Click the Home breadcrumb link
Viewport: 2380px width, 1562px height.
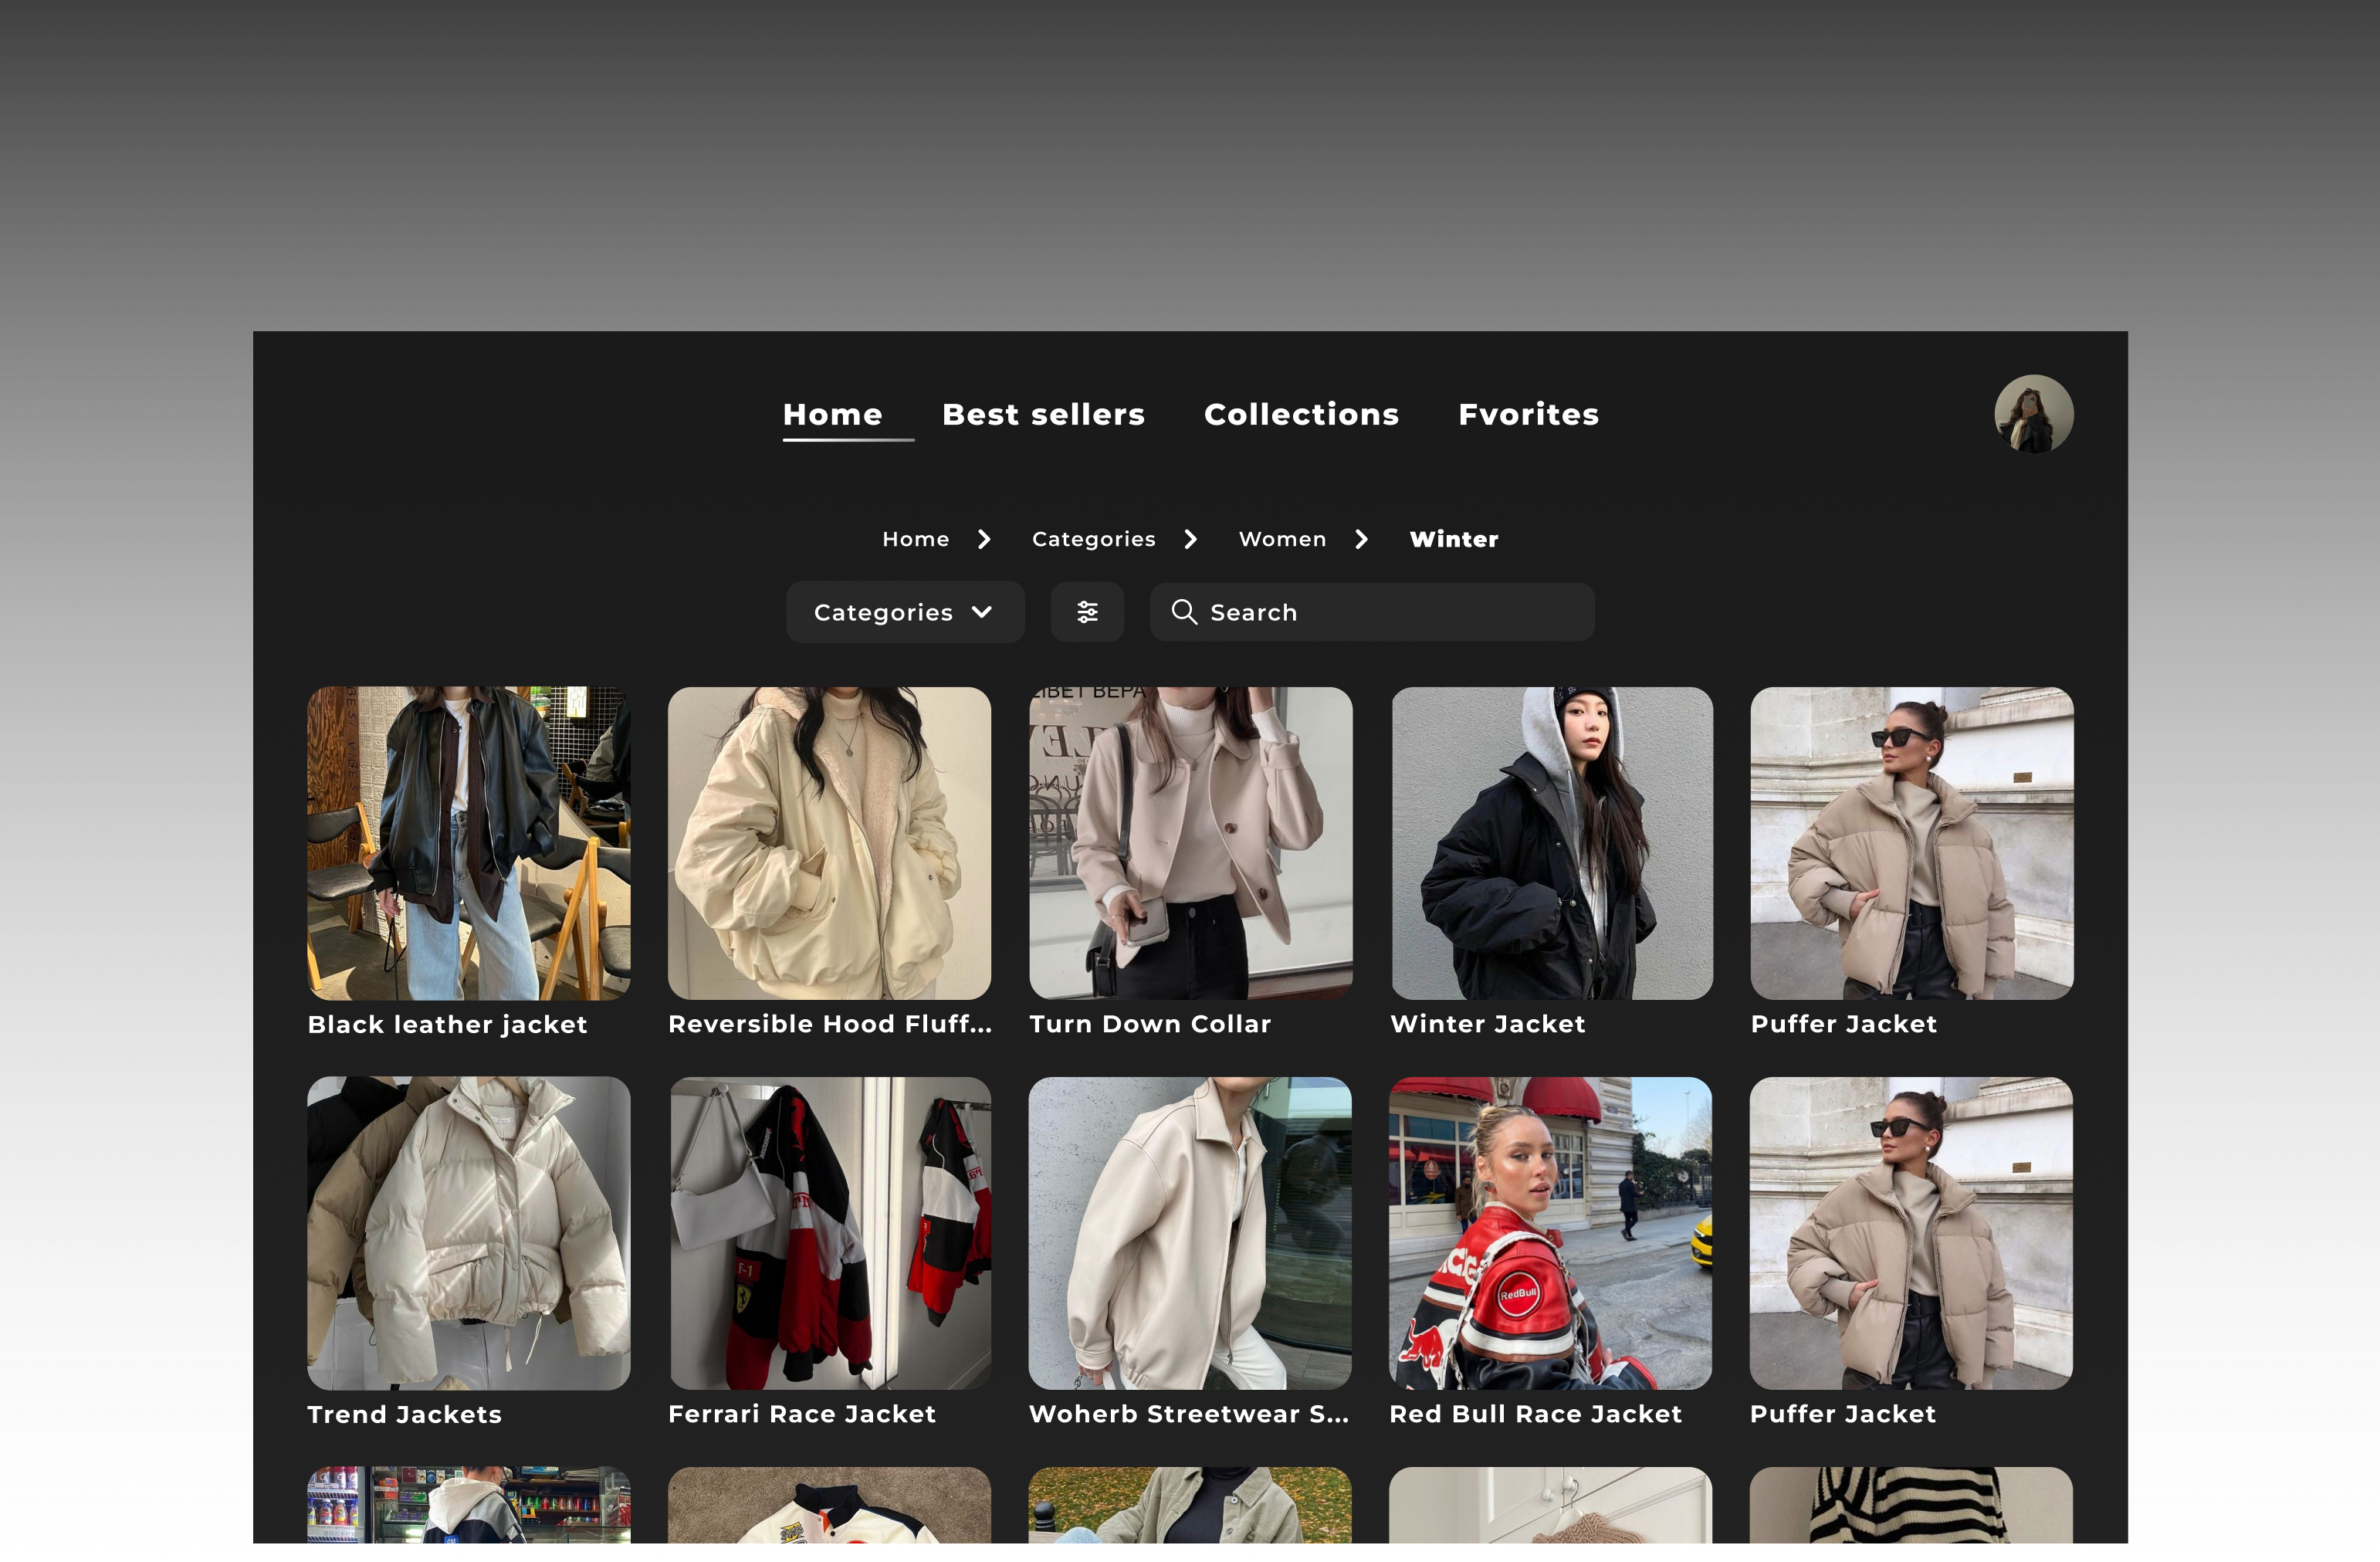[915, 539]
